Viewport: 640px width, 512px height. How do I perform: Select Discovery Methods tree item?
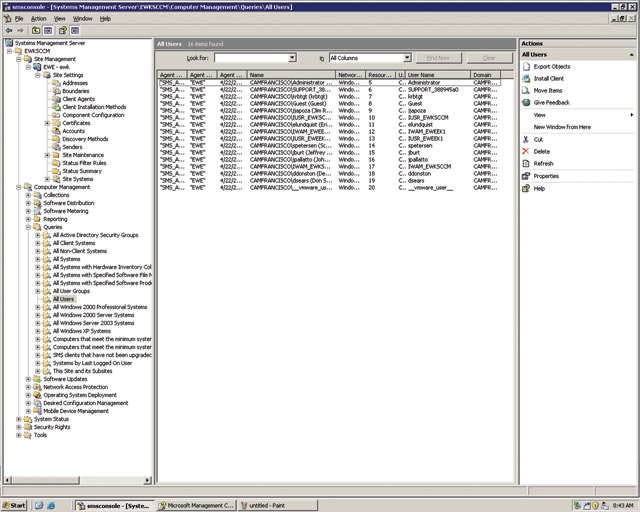[x=85, y=139]
